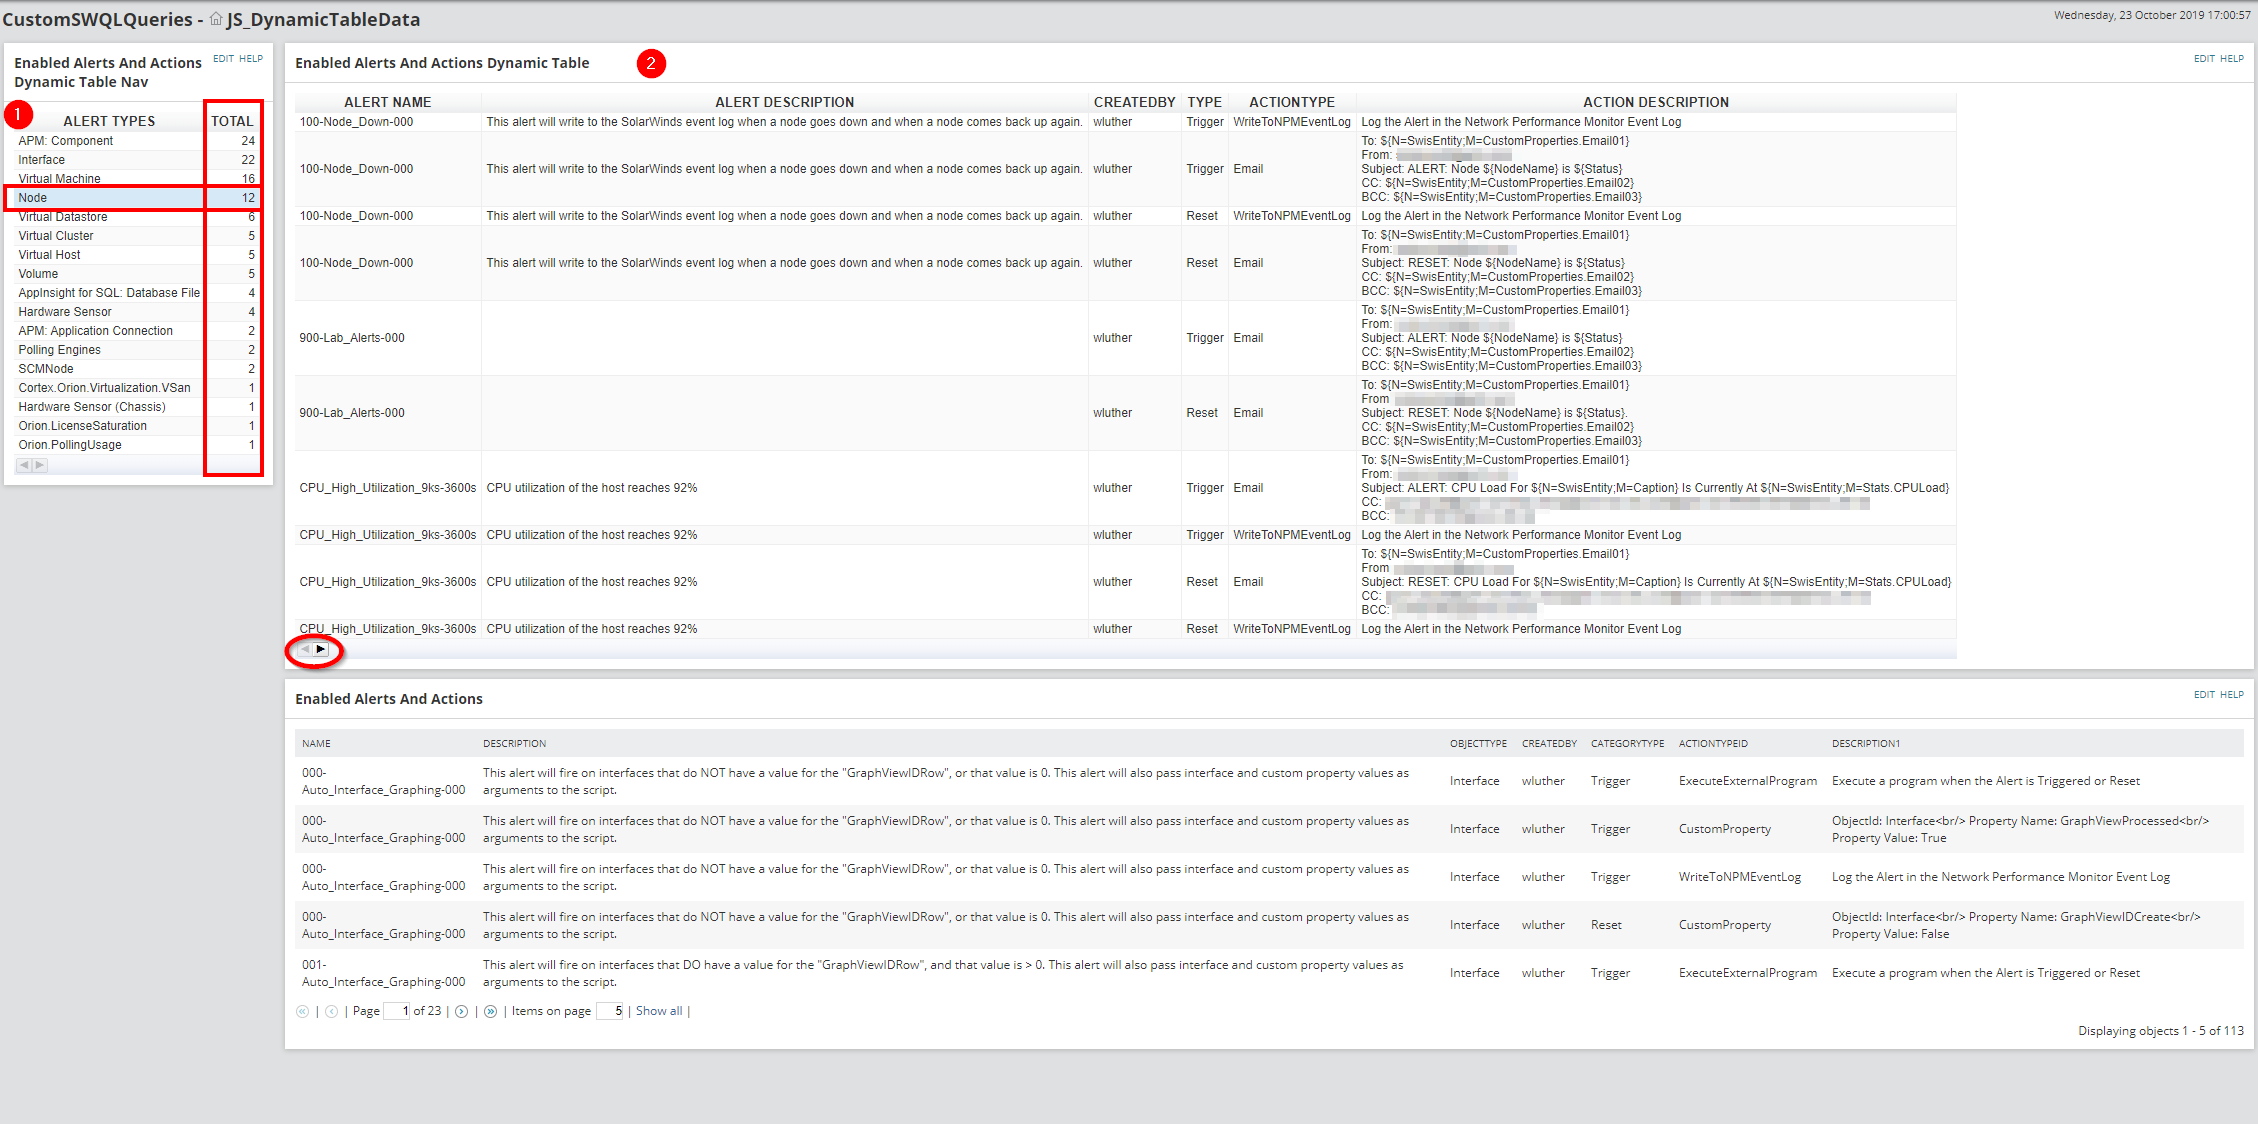Click next page arrow in Dynamic Table
The height and width of the screenshot is (1124, 2258).
click(x=321, y=650)
